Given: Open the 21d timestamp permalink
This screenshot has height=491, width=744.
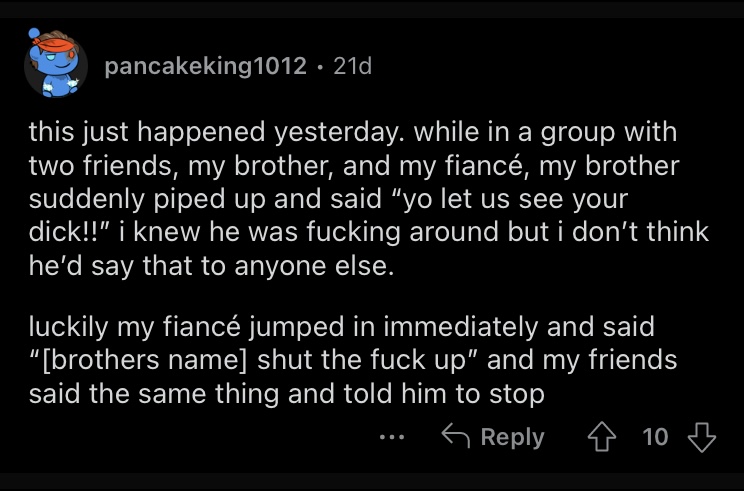Looking at the screenshot, I should (x=353, y=66).
